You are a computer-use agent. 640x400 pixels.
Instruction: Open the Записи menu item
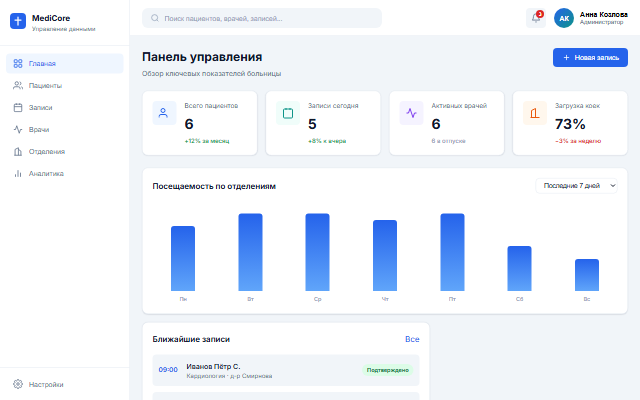[x=64, y=107]
